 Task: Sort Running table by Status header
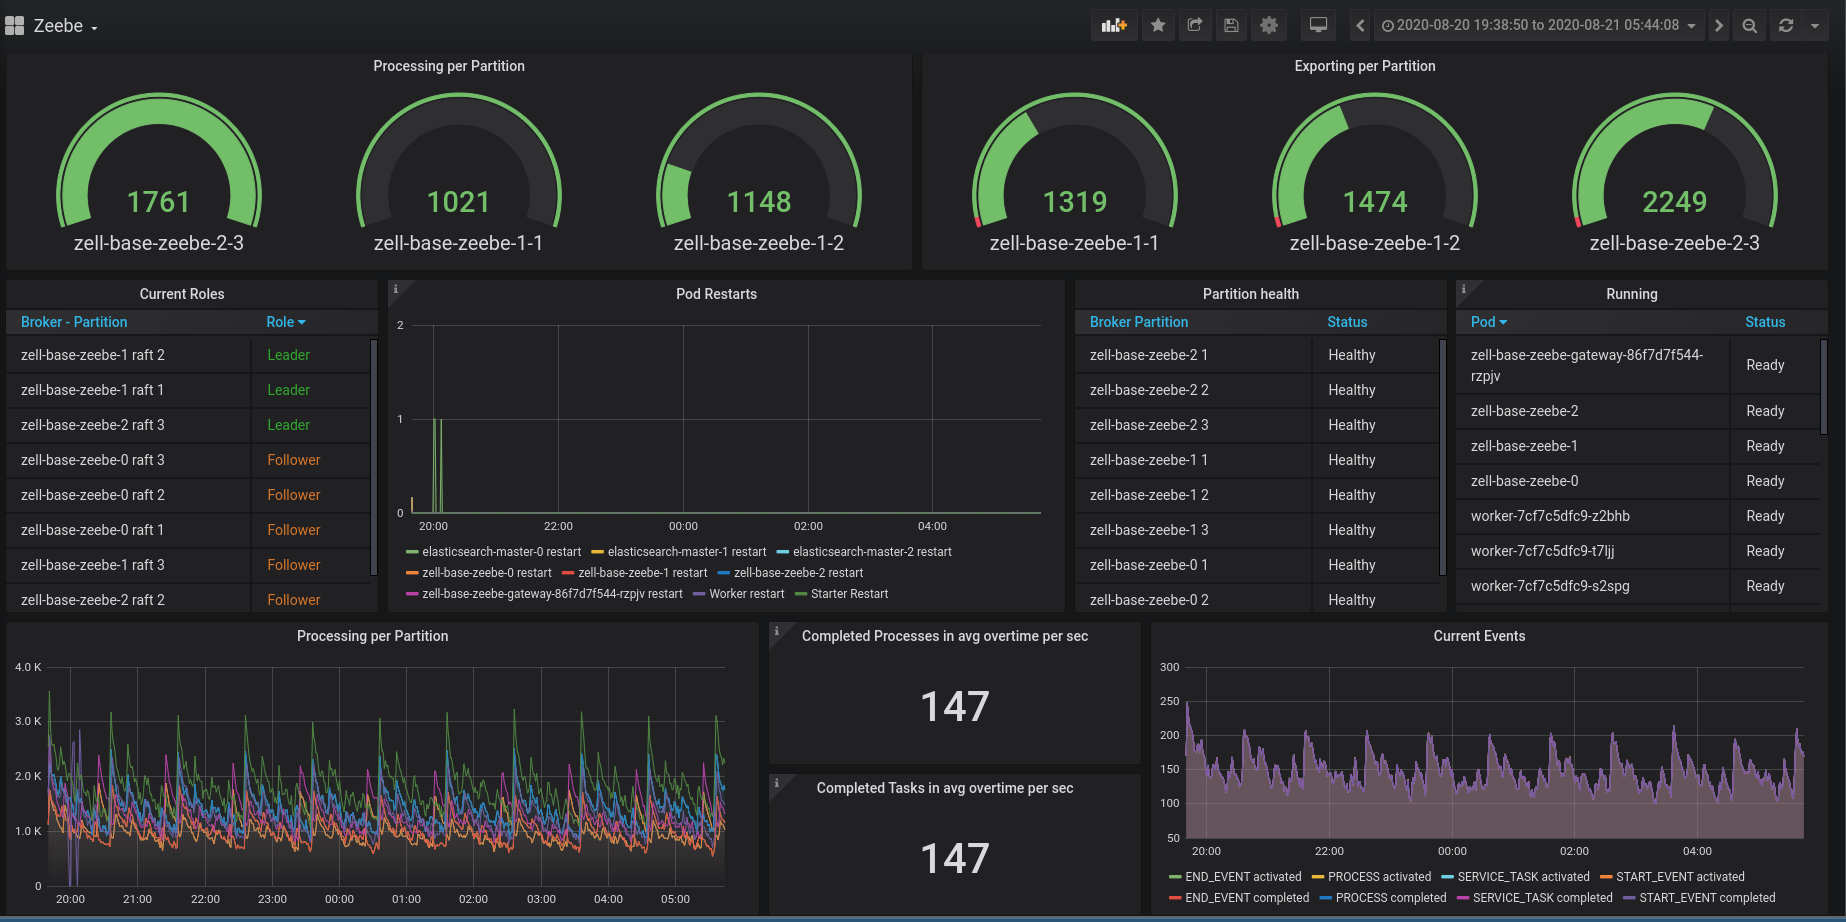pos(1765,322)
